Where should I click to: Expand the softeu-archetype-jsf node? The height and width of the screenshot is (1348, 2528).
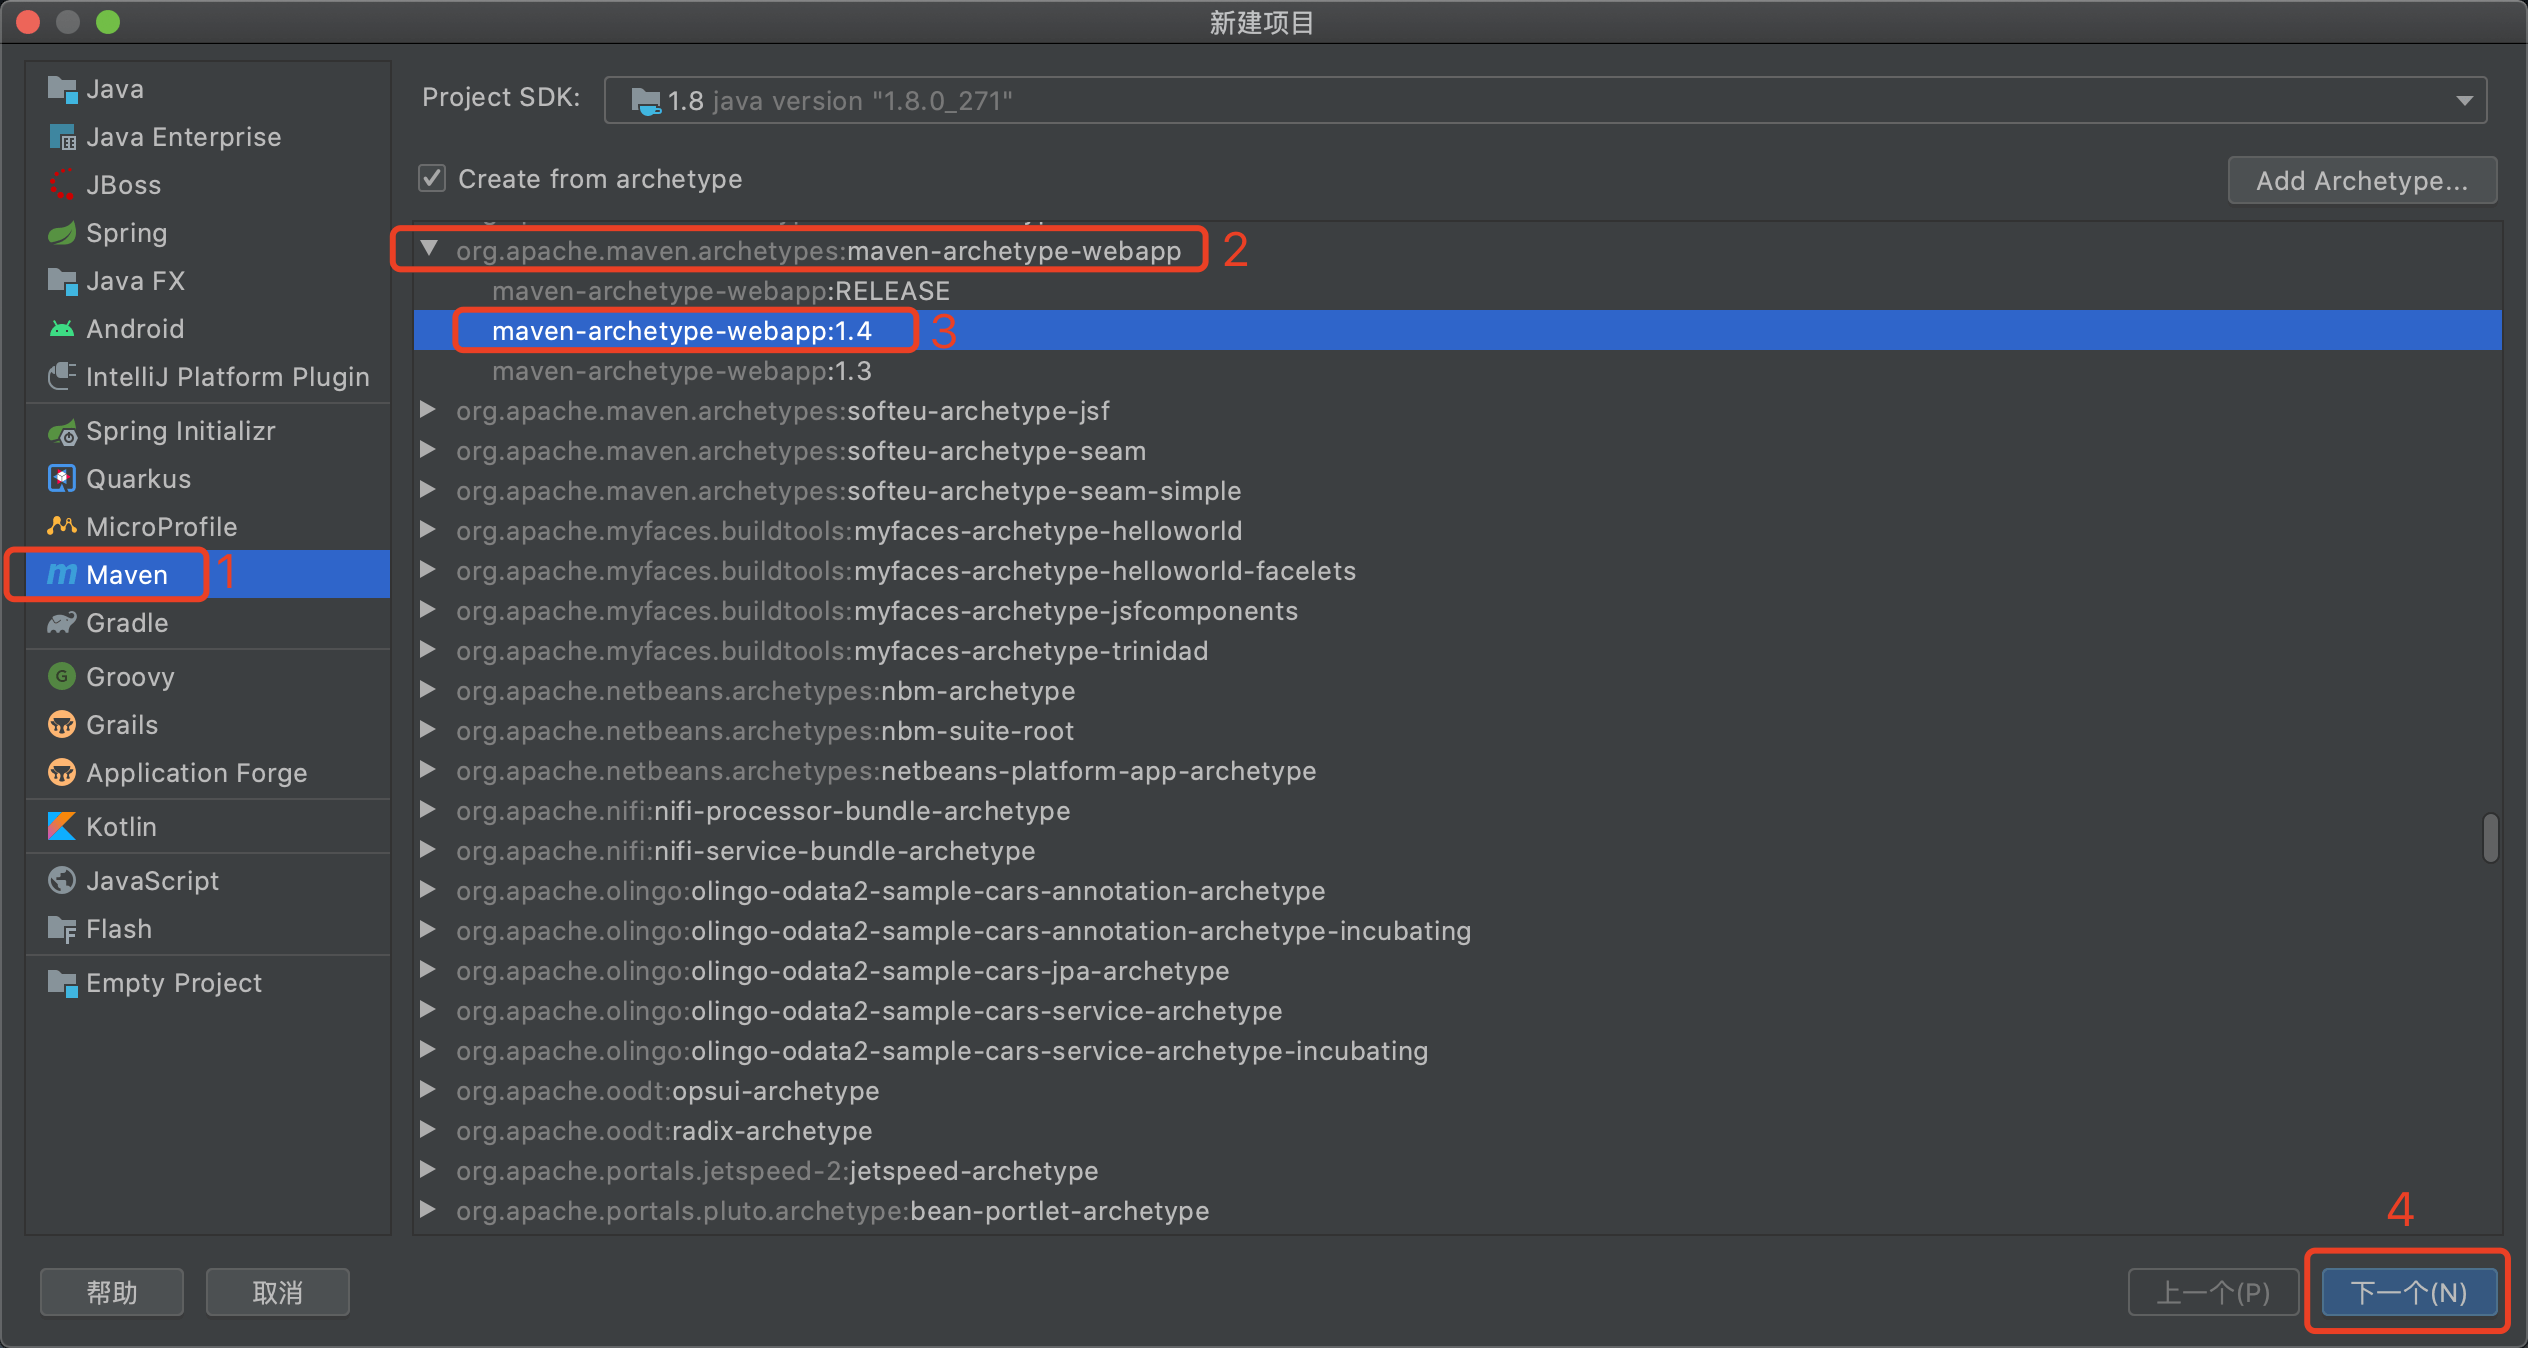click(427, 410)
